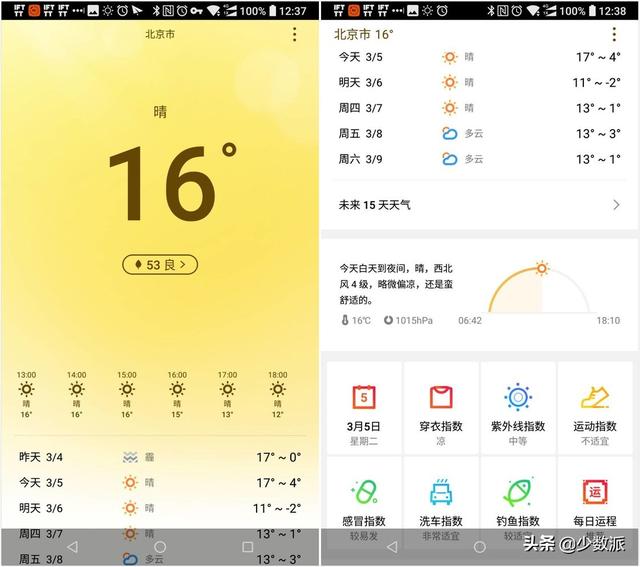This screenshot has width=640, height=567.
Task: Tap Android home button on right screen
Action: [480, 547]
